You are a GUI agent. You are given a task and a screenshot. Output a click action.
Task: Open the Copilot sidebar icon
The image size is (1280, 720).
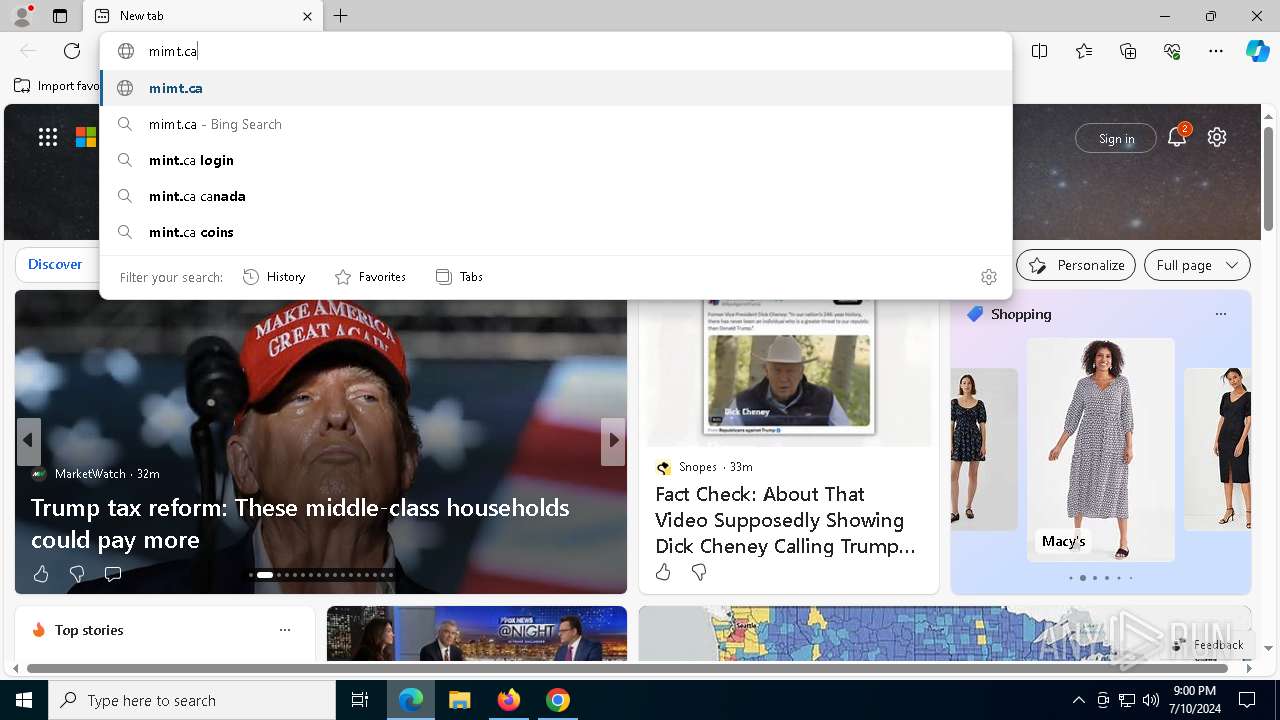coord(1257,51)
